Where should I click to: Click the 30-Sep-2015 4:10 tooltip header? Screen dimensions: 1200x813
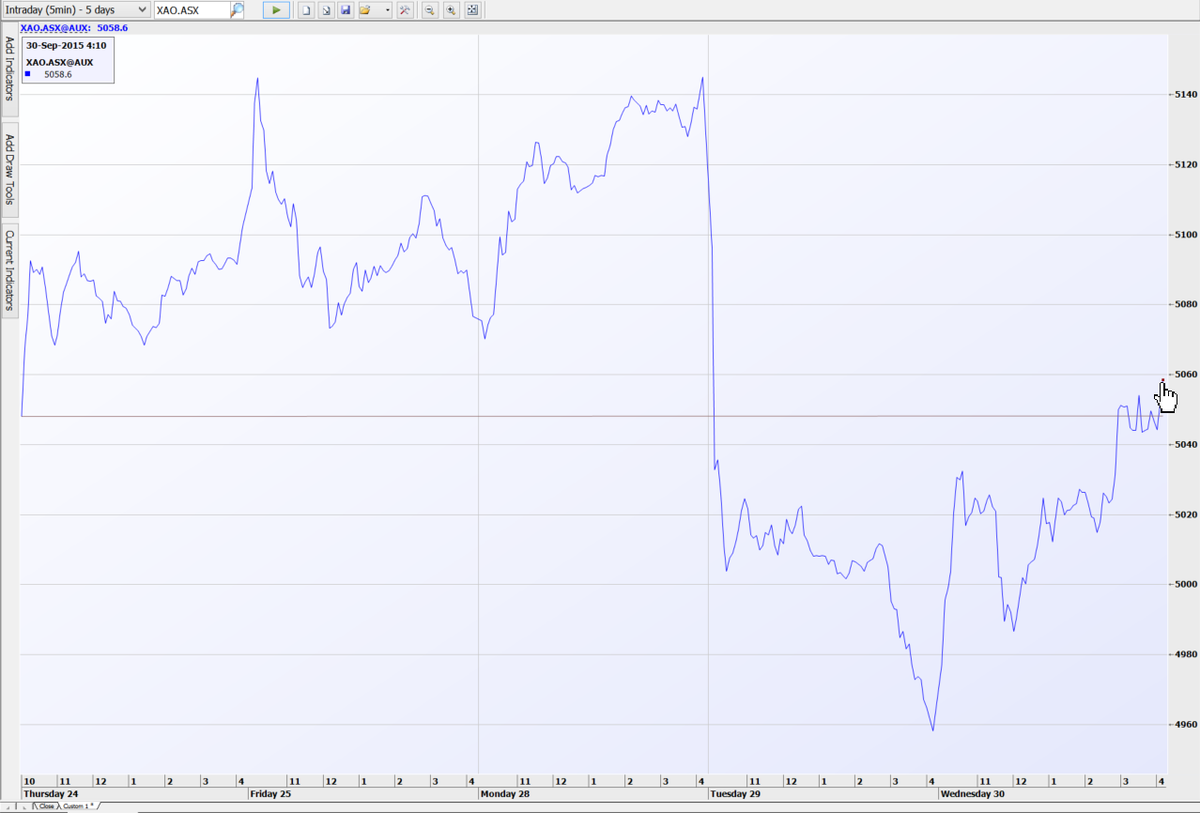[x=66, y=45]
